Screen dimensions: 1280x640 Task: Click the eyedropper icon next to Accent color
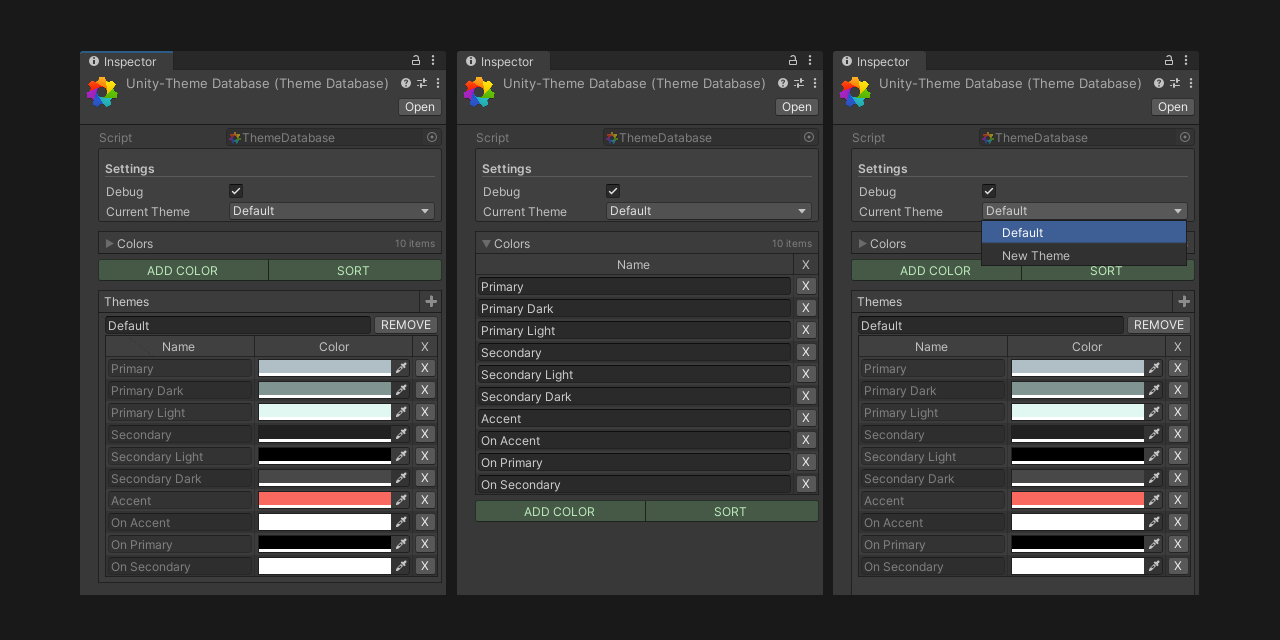click(x=401, y=499)
